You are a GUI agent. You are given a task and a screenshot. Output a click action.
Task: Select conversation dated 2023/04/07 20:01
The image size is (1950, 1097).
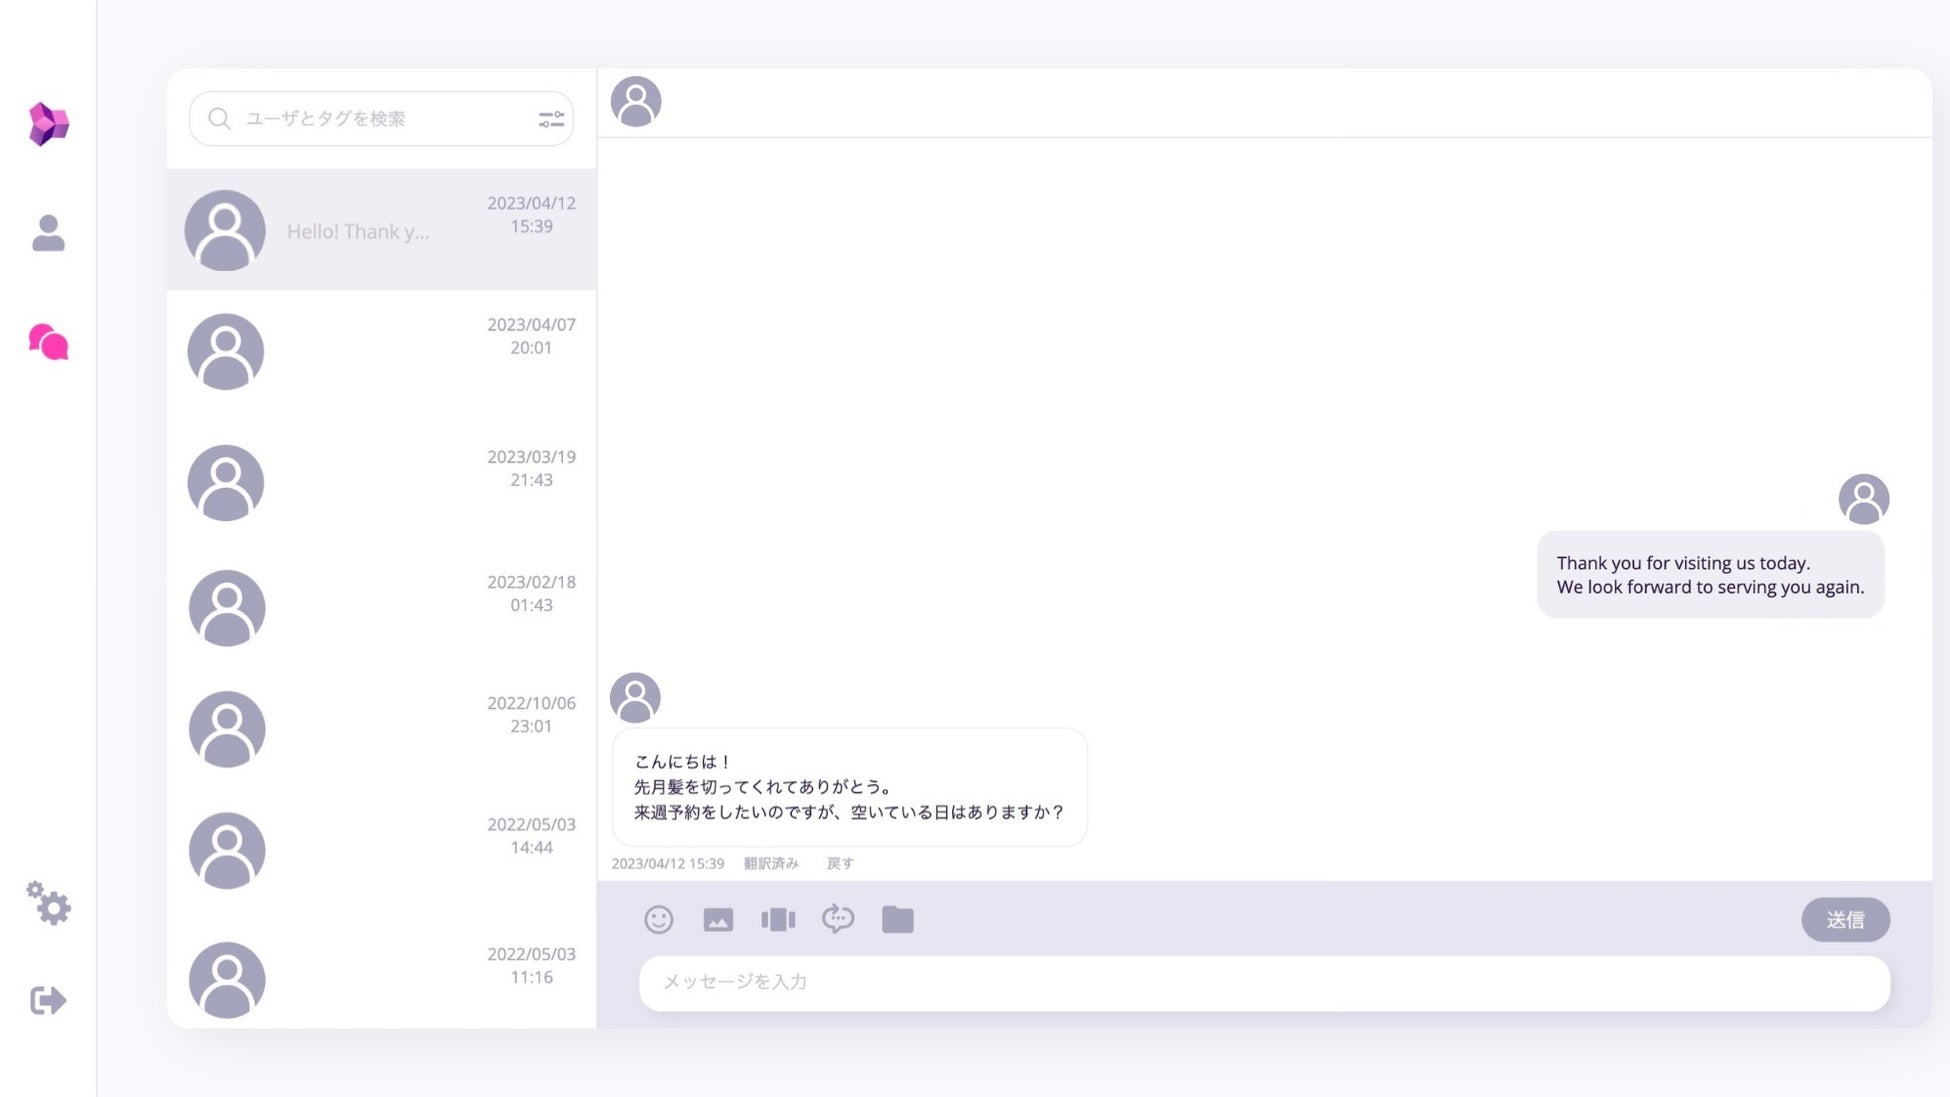(x=381, y=351)
